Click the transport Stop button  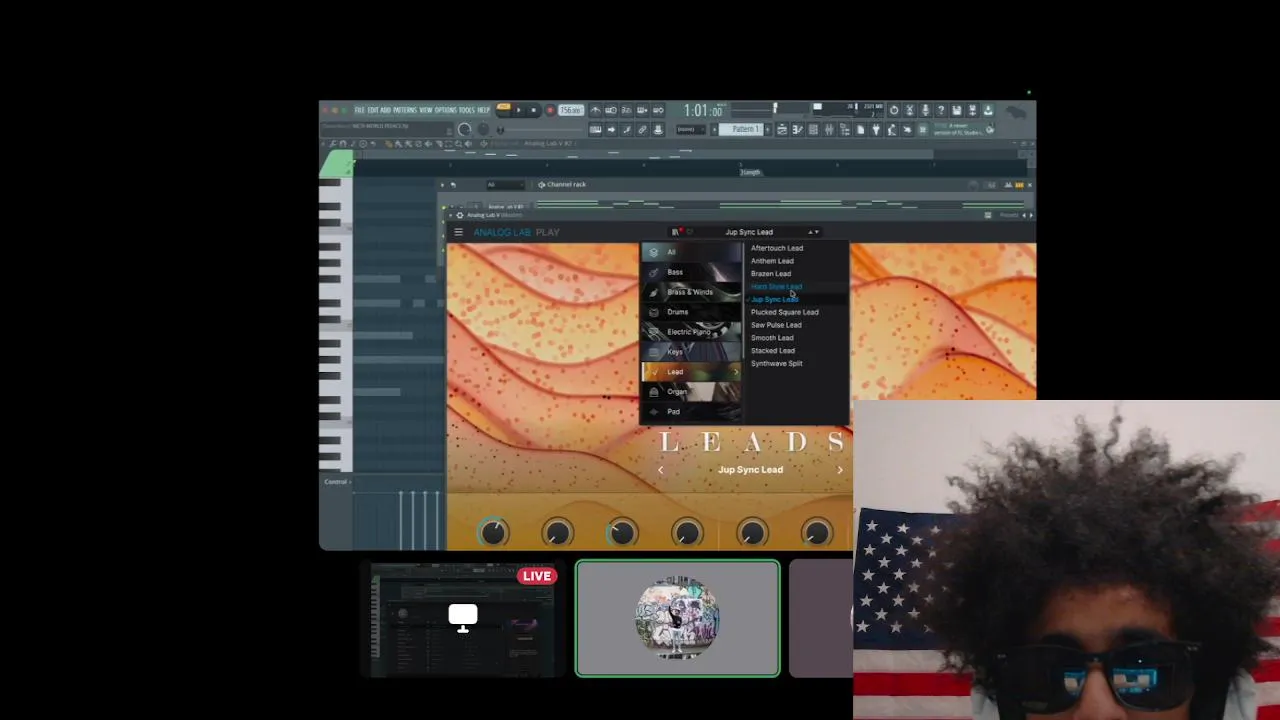click(x=533, y=110)
